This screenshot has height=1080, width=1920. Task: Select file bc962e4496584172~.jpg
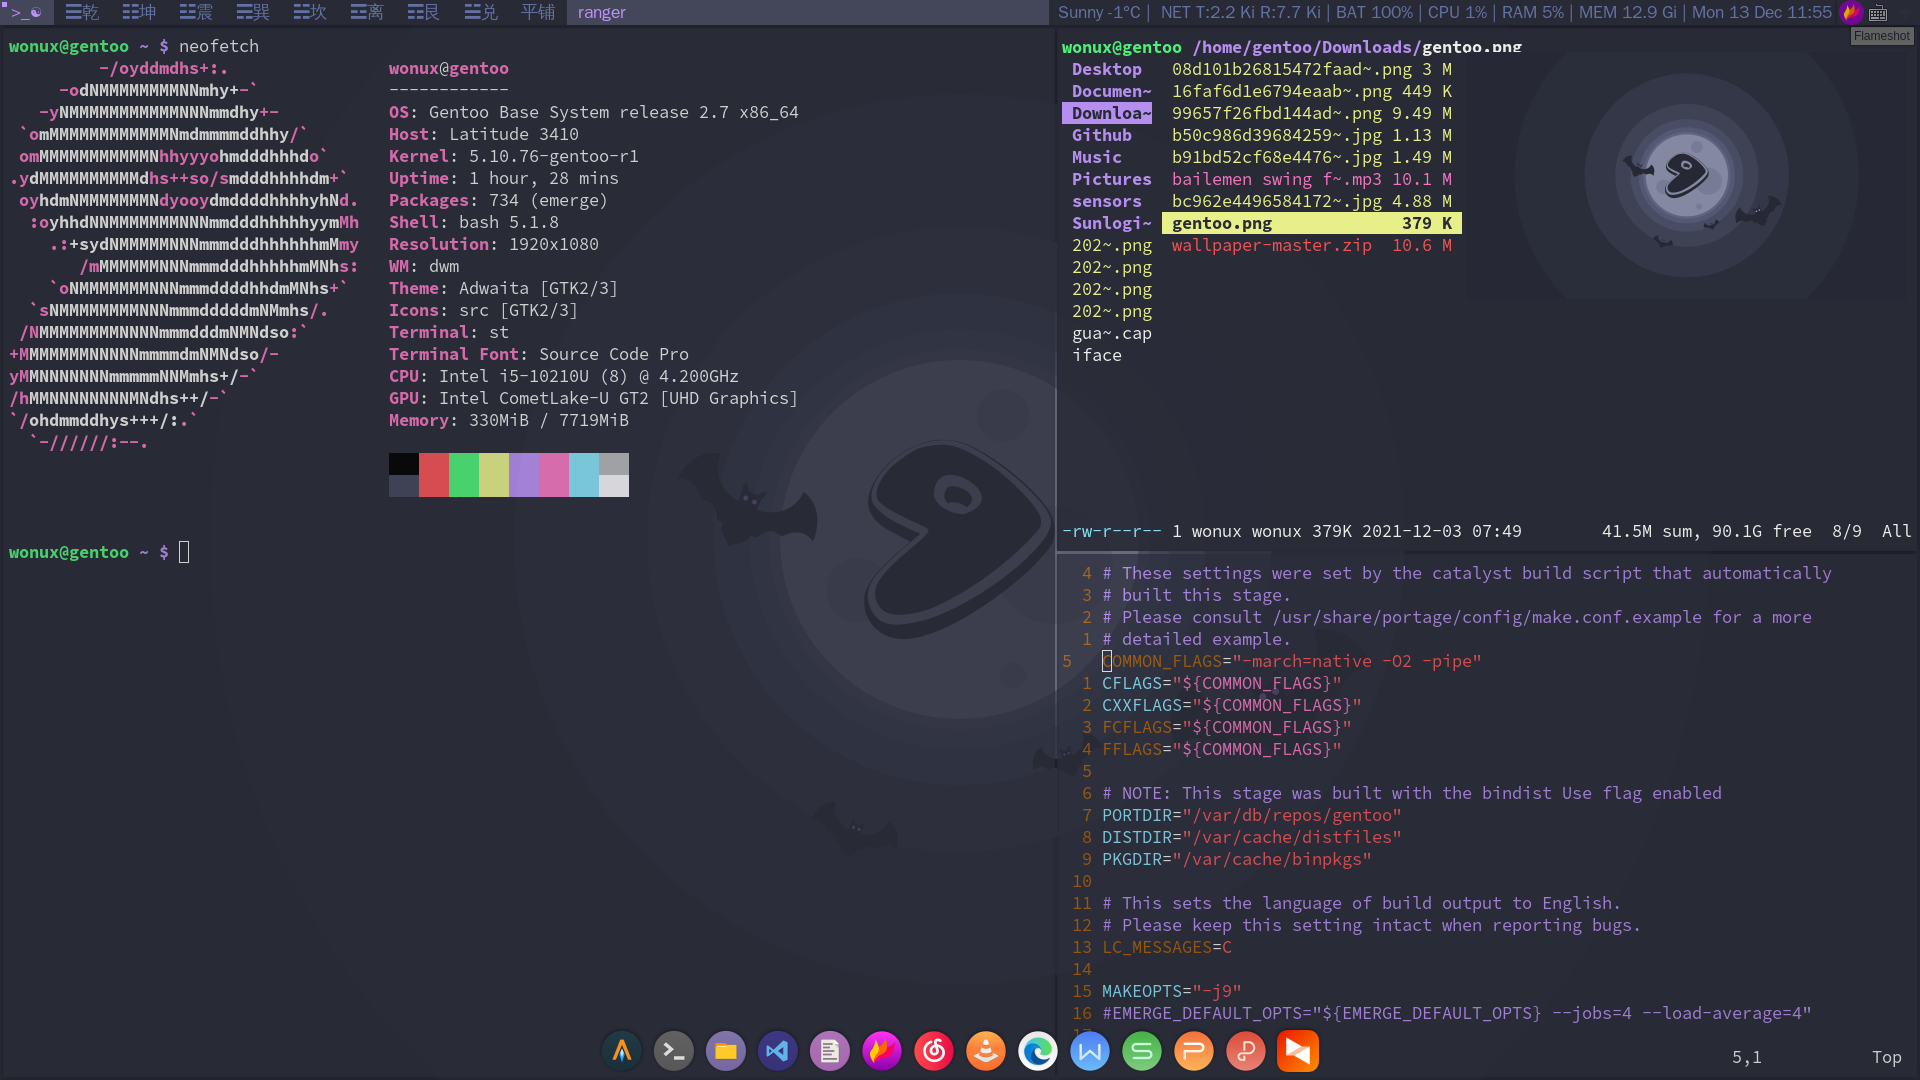point(1312,201)
